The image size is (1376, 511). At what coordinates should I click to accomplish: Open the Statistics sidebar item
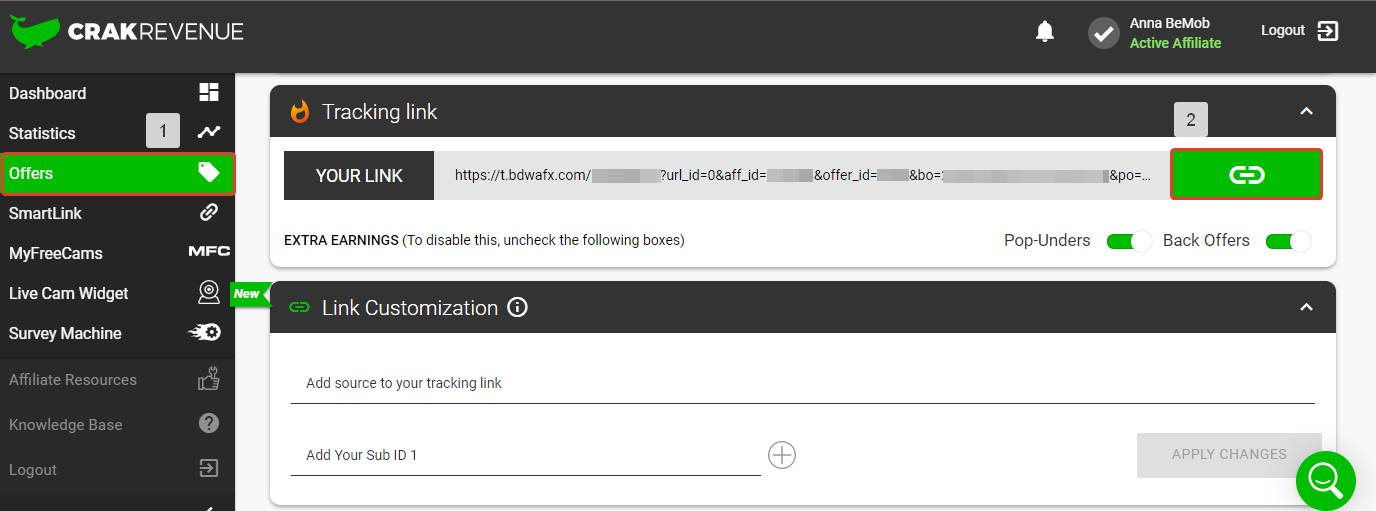point(42,133)
